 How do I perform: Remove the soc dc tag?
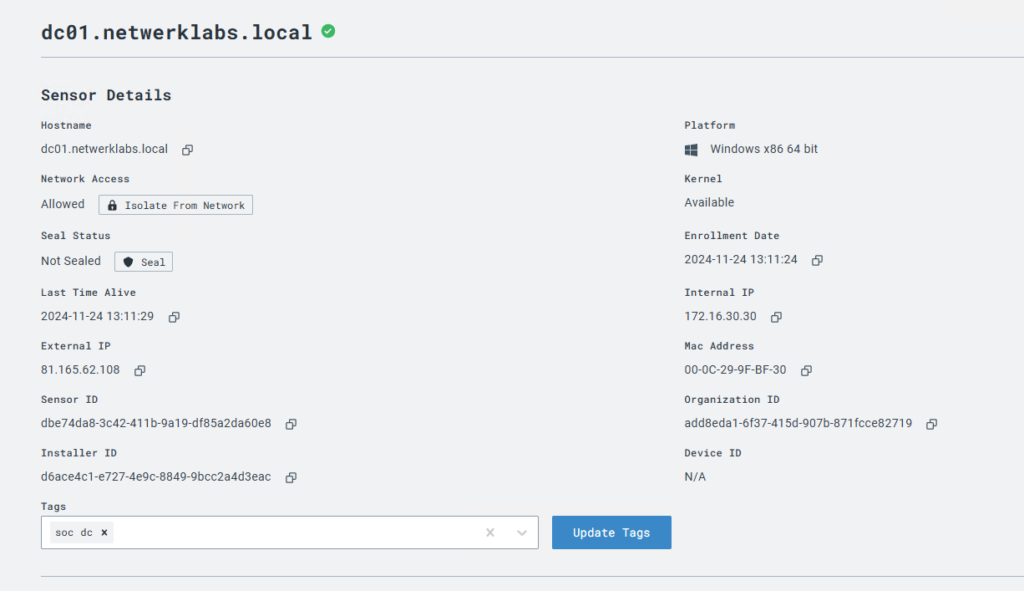(104, 532)
